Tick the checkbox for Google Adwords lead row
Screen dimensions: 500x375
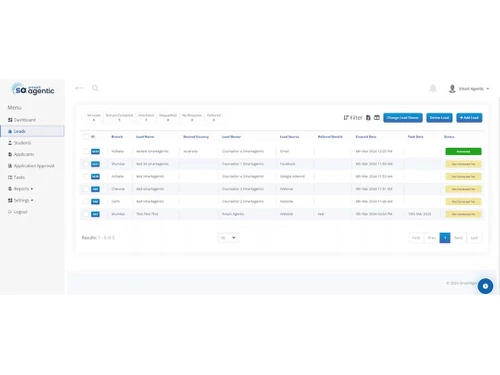[x=86, y=176]
